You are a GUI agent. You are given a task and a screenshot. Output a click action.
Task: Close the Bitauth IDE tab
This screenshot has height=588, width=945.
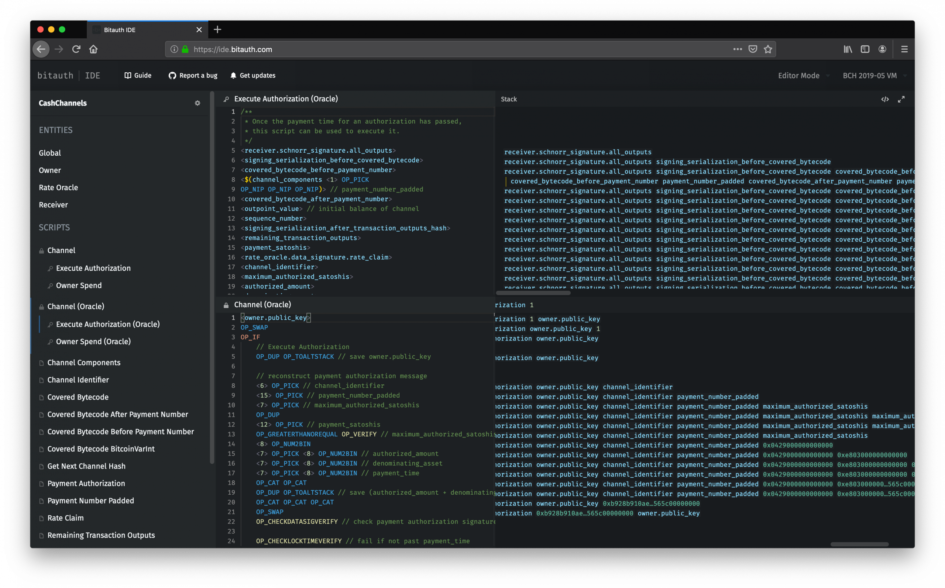pos(199,30)
